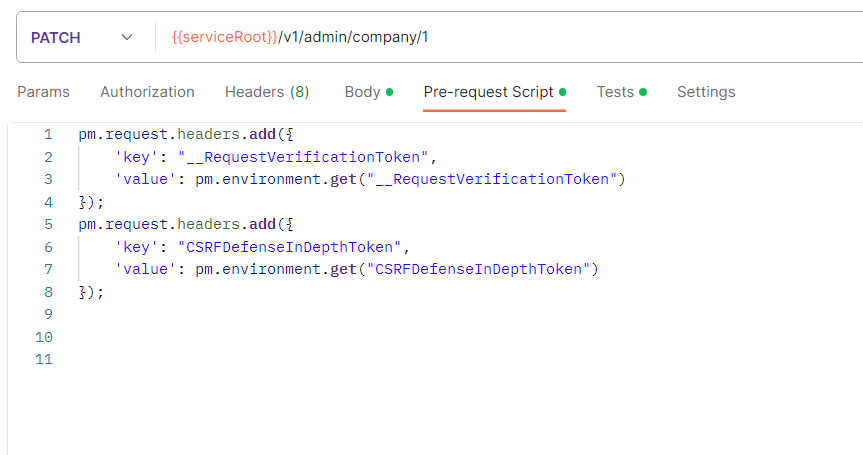
Task: Open the Settings tab
Action: (706, 92)
